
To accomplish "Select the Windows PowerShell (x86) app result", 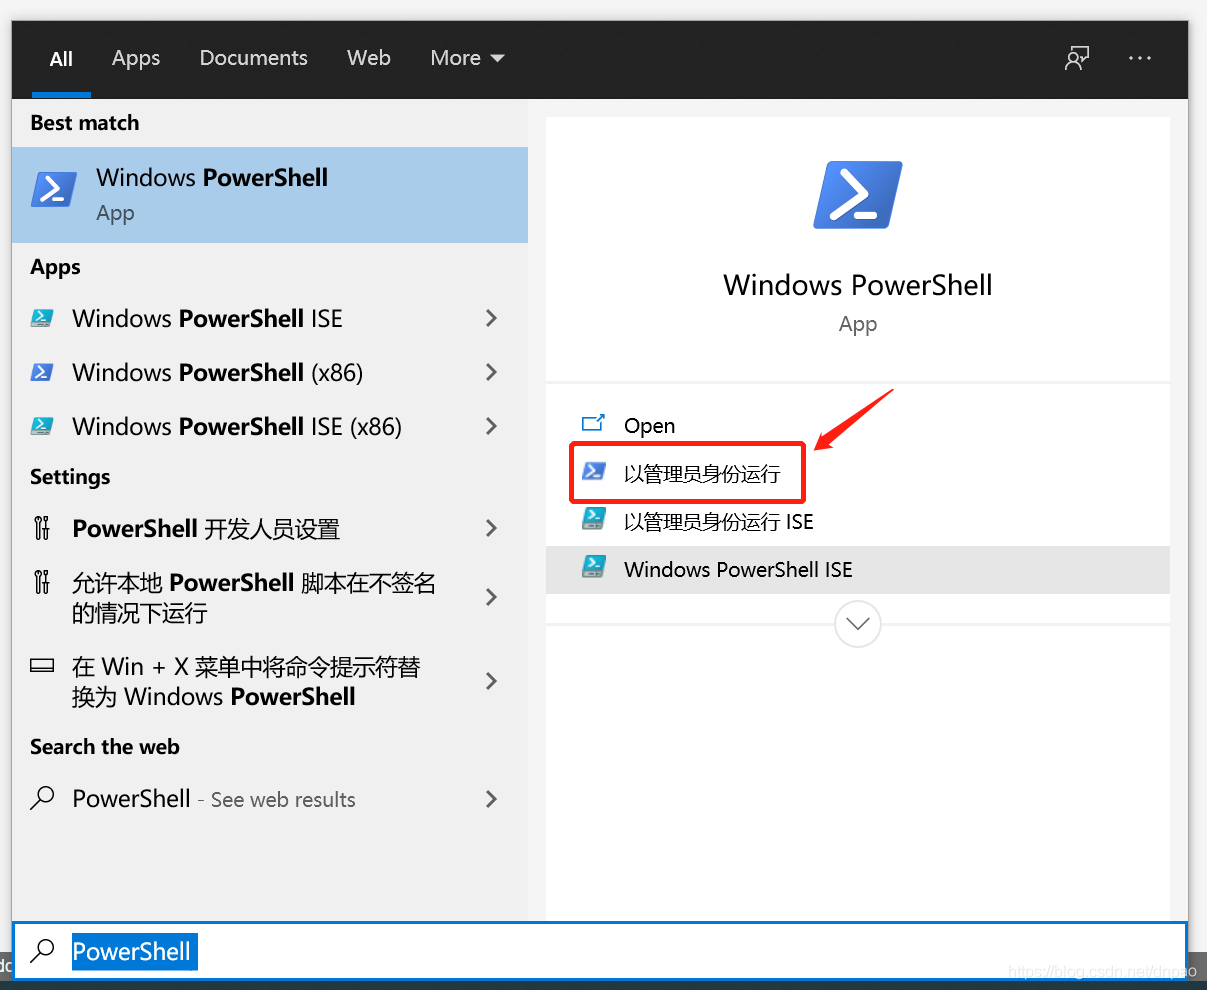I will tap(270, 372).
